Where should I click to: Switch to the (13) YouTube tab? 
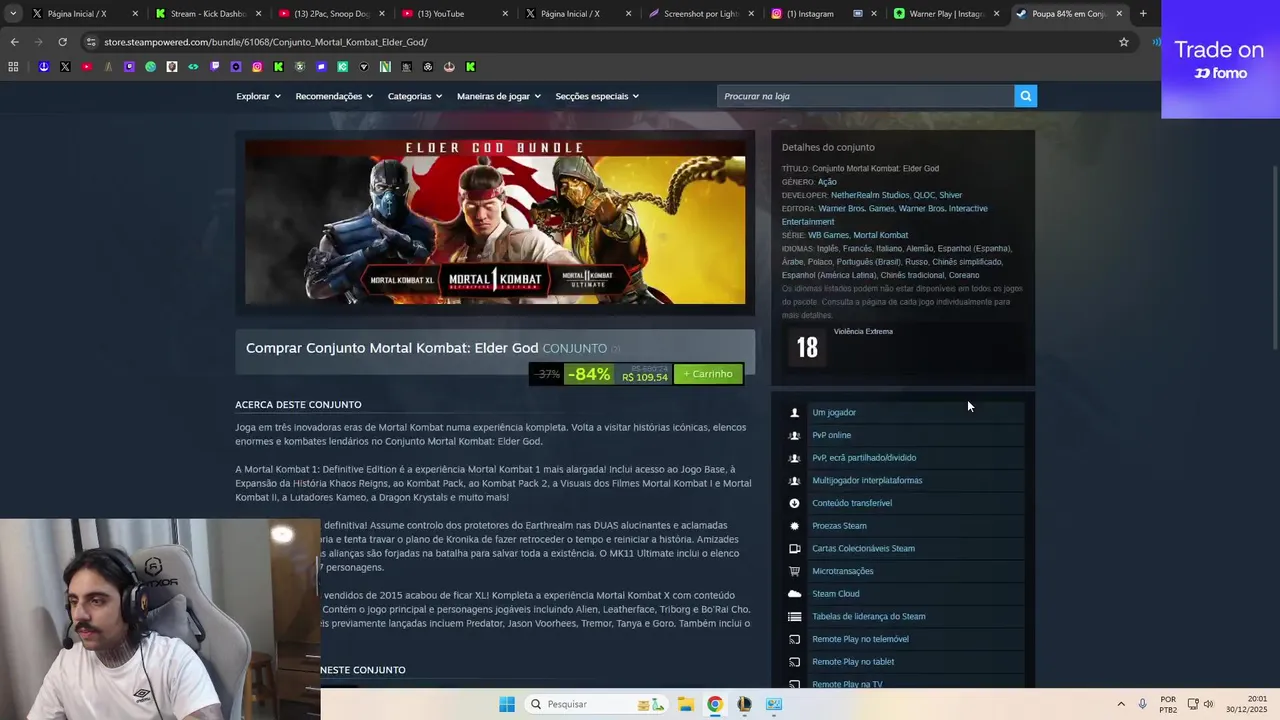[x=453, y=14]
